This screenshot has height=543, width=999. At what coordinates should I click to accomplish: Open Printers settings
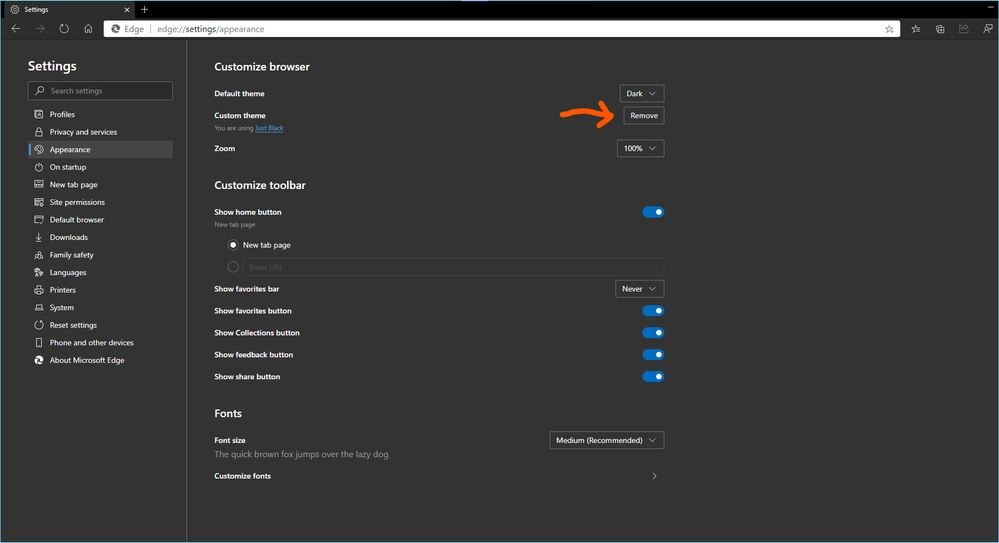point(101,289)
